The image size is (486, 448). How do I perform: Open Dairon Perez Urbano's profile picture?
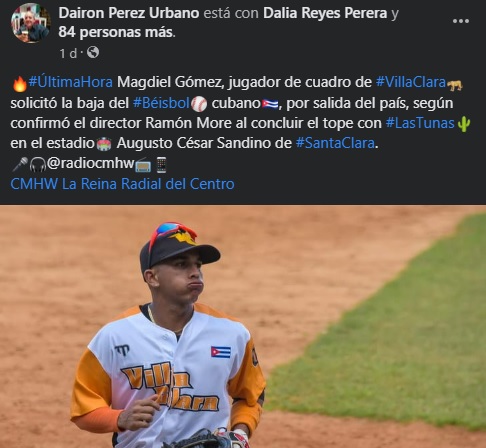[30, 23]
